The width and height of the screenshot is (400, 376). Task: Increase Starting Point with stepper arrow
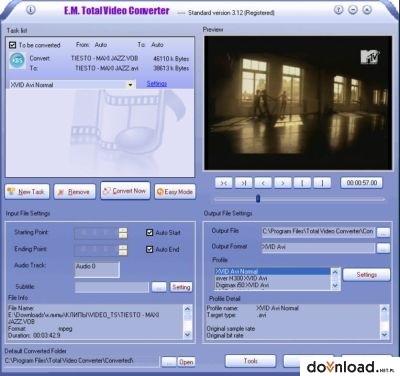point(123,230)
